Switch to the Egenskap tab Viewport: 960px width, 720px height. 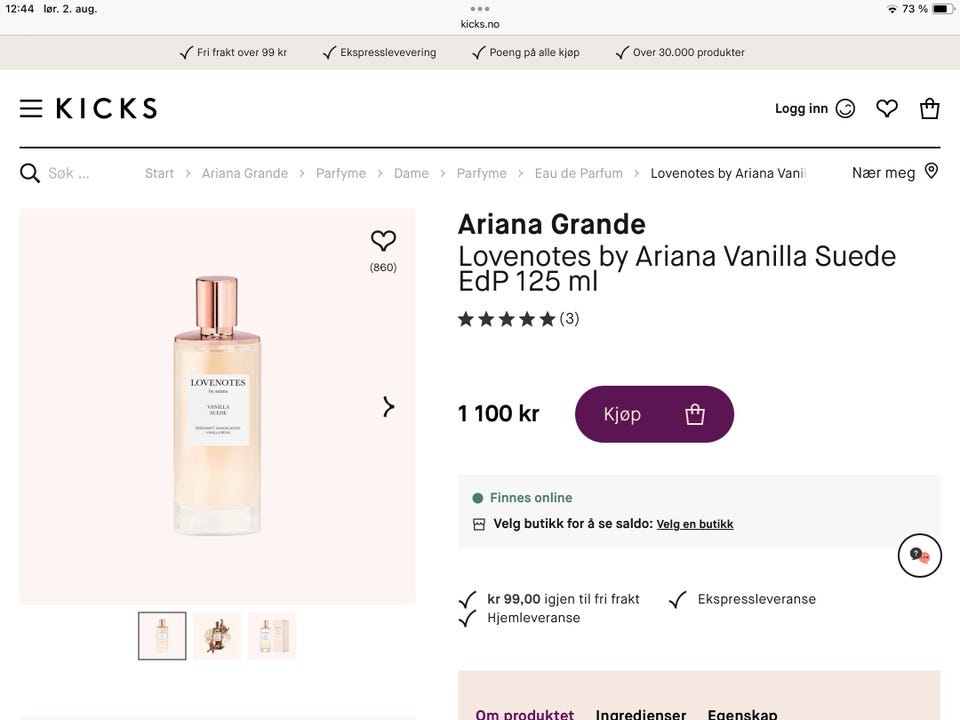742,714
